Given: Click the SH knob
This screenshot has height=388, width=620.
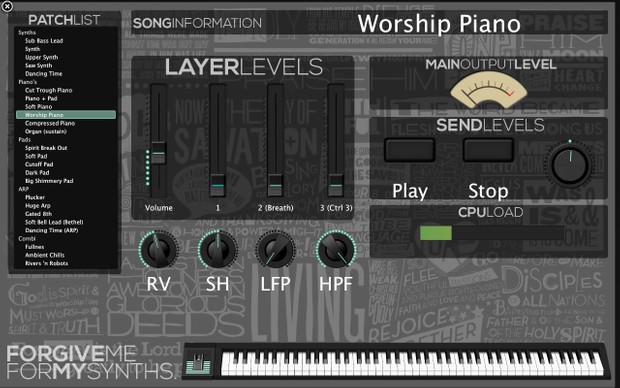Looking at the screenshot, I should (x=217, y=250).
